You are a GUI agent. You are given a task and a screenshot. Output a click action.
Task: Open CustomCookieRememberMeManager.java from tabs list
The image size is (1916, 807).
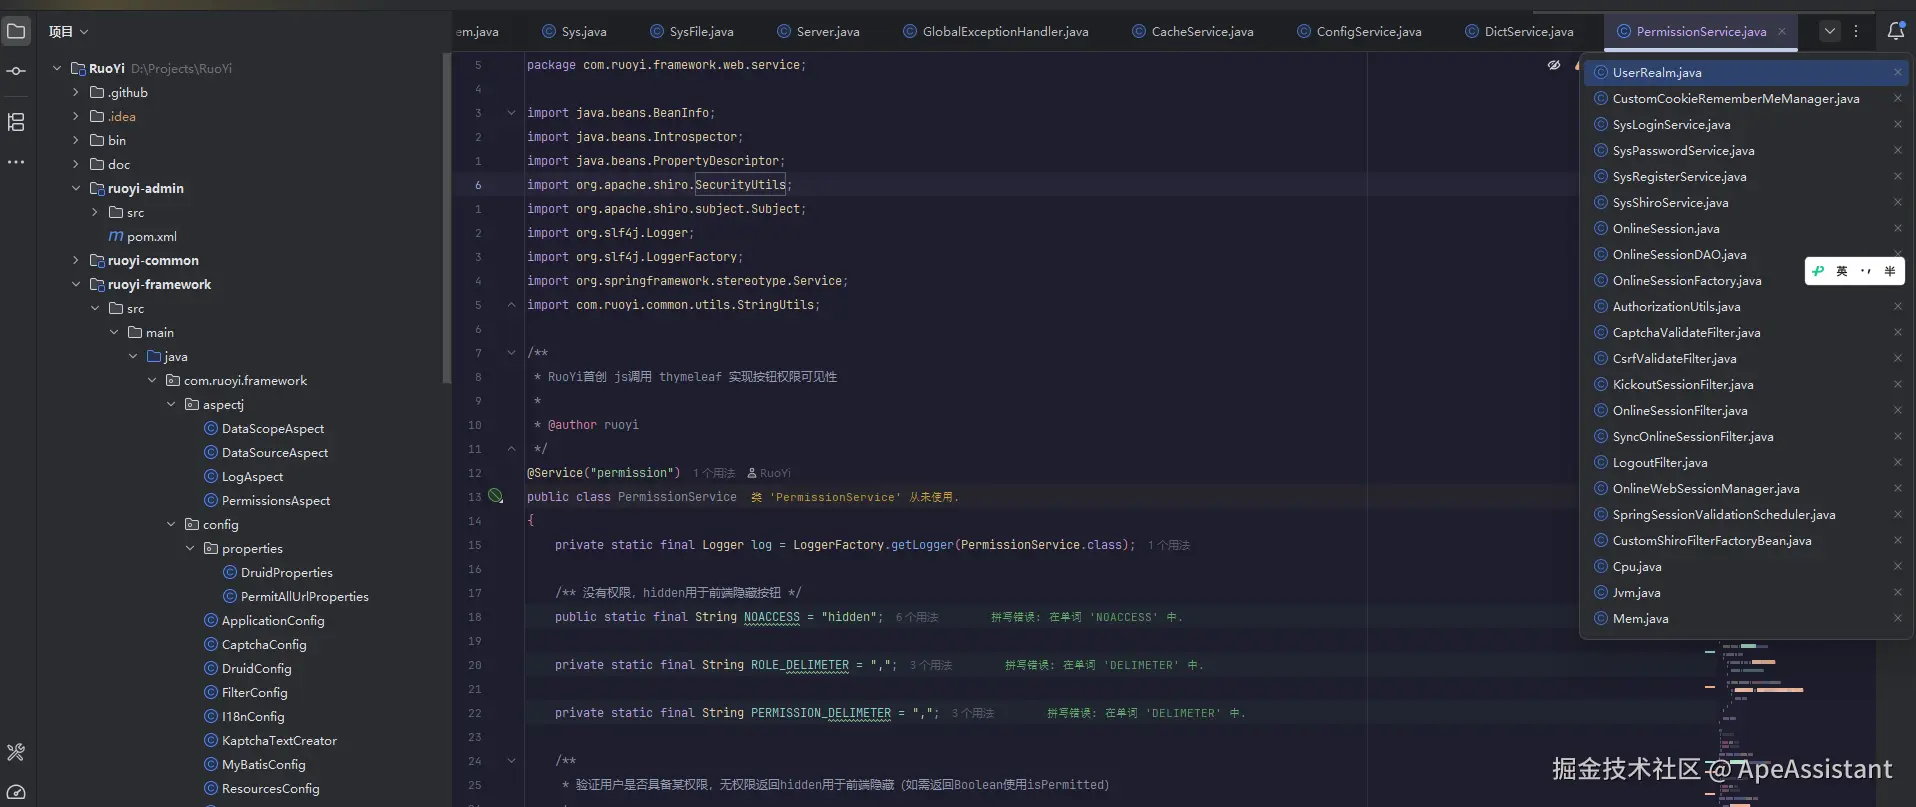1736,98
